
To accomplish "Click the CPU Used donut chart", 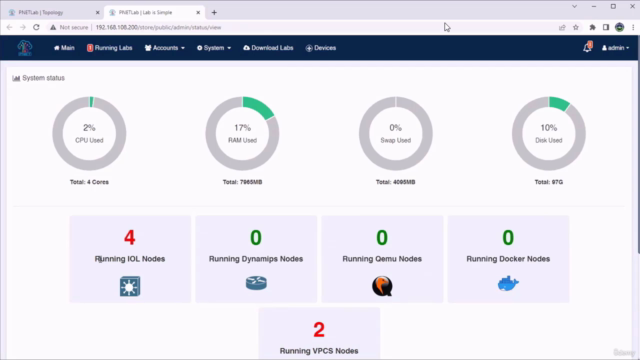I will (89, 133).
